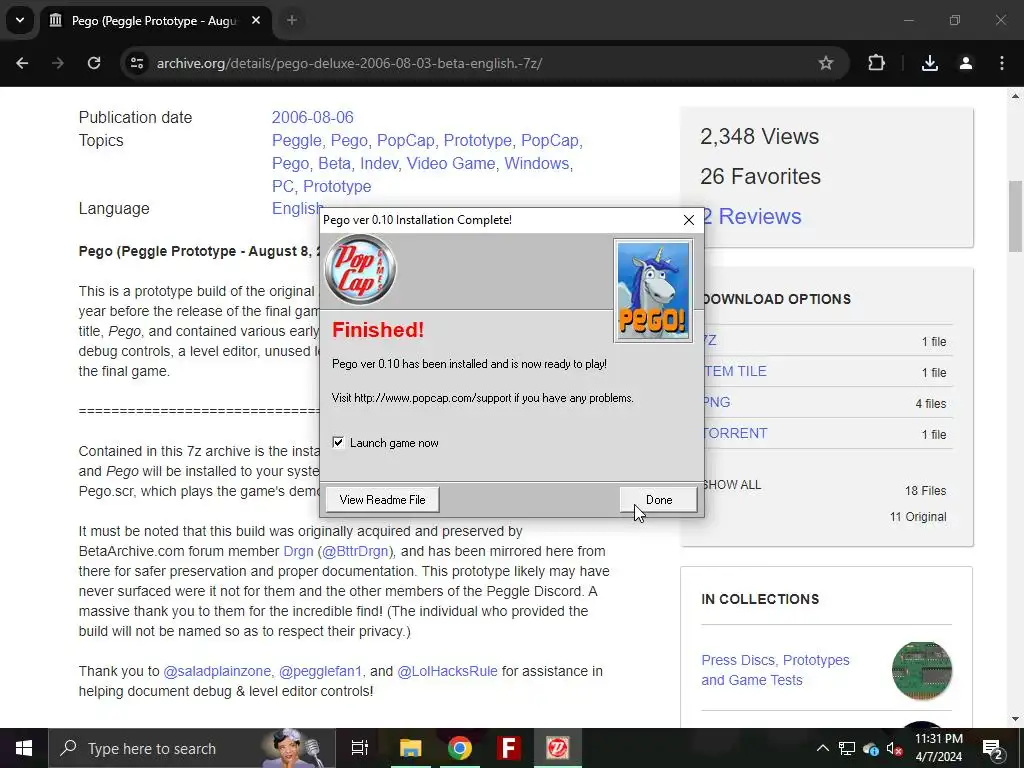The image size is (1024, 768).
Task: Open Task View on taskbar
Action: pyautogui.click(x=360, y=748)
